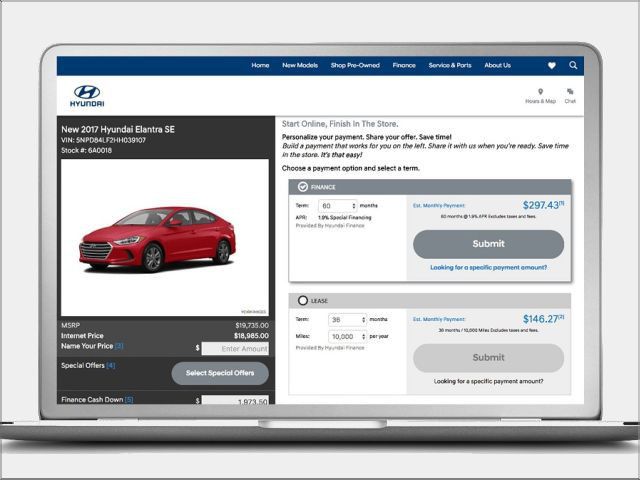This screenshot has width=640, height=480.
Task: Open Service & Parts menu
Action: coord(450,65)
